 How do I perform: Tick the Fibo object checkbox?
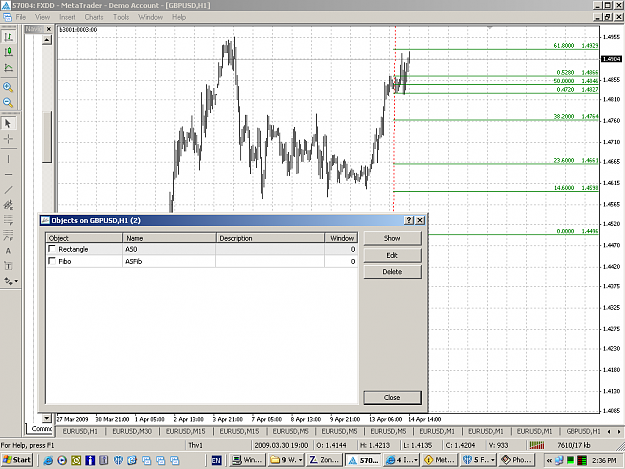click(52, 261)
